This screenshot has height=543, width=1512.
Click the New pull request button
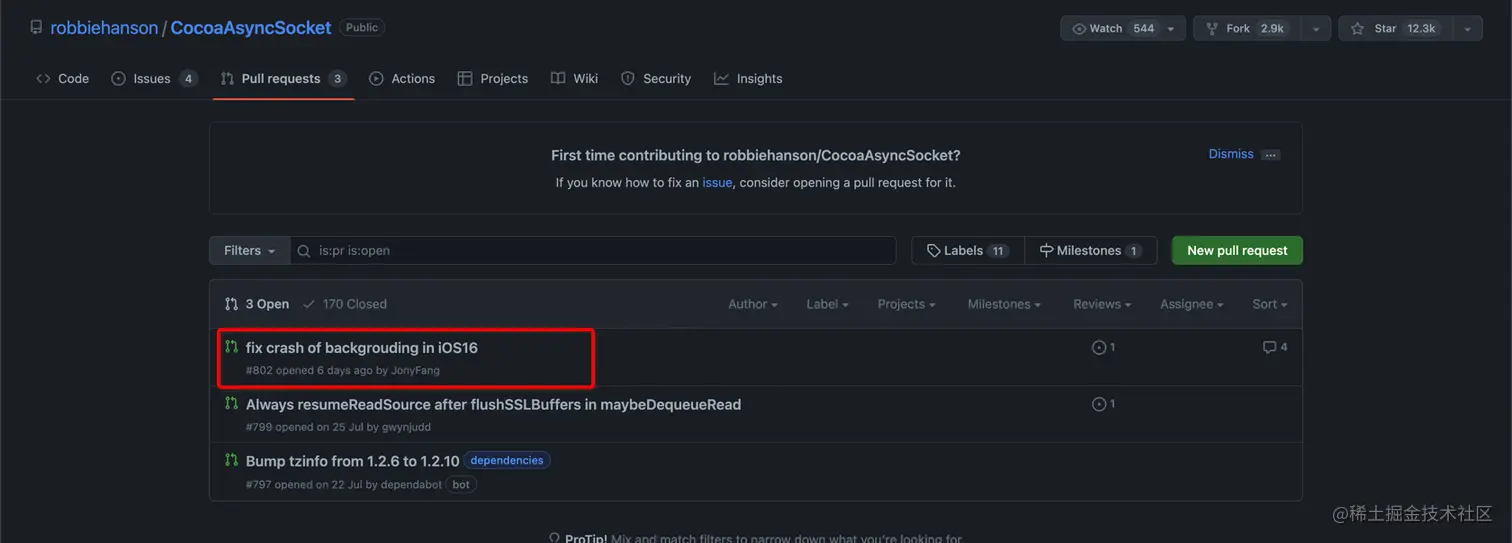(x=1237, y=250)
